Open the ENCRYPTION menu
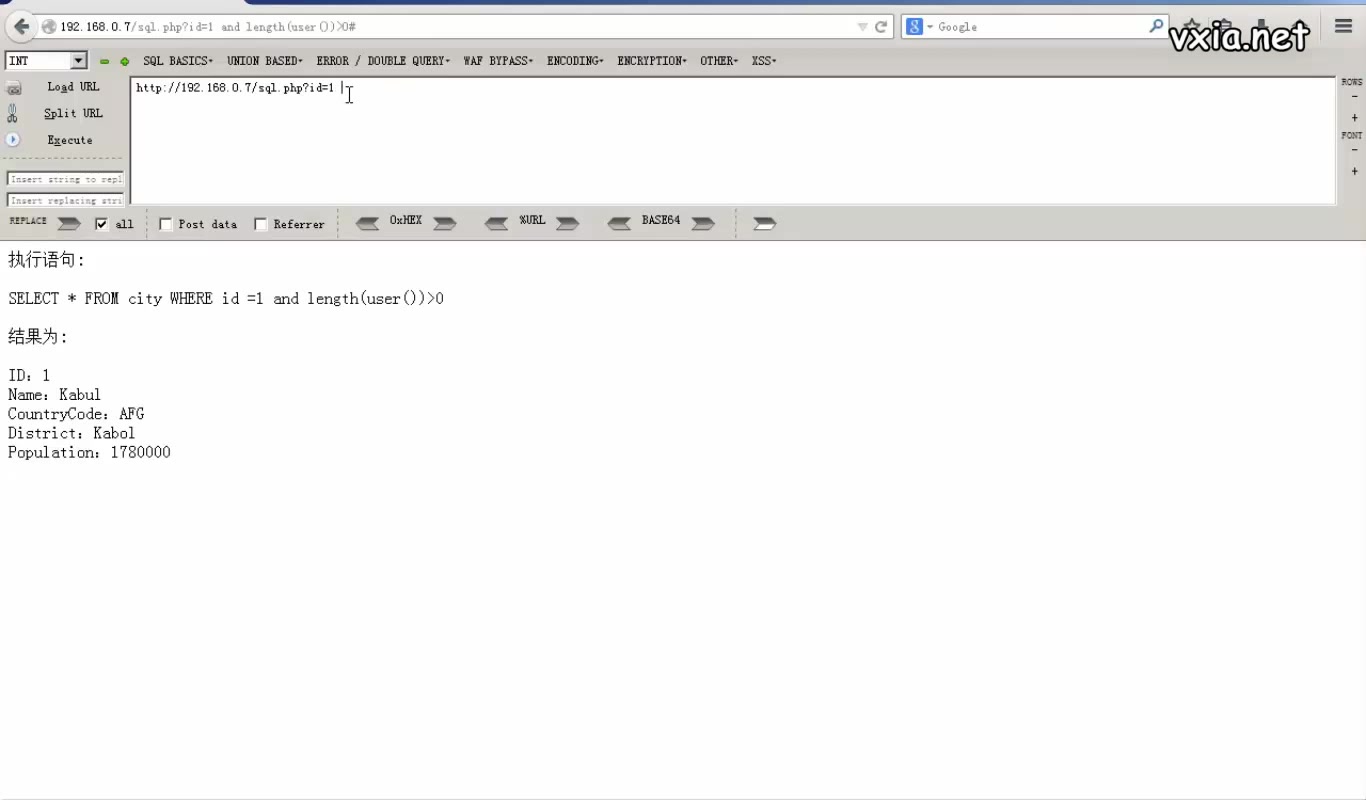This screenshot has height=800, width=1366. click(652, 61)
